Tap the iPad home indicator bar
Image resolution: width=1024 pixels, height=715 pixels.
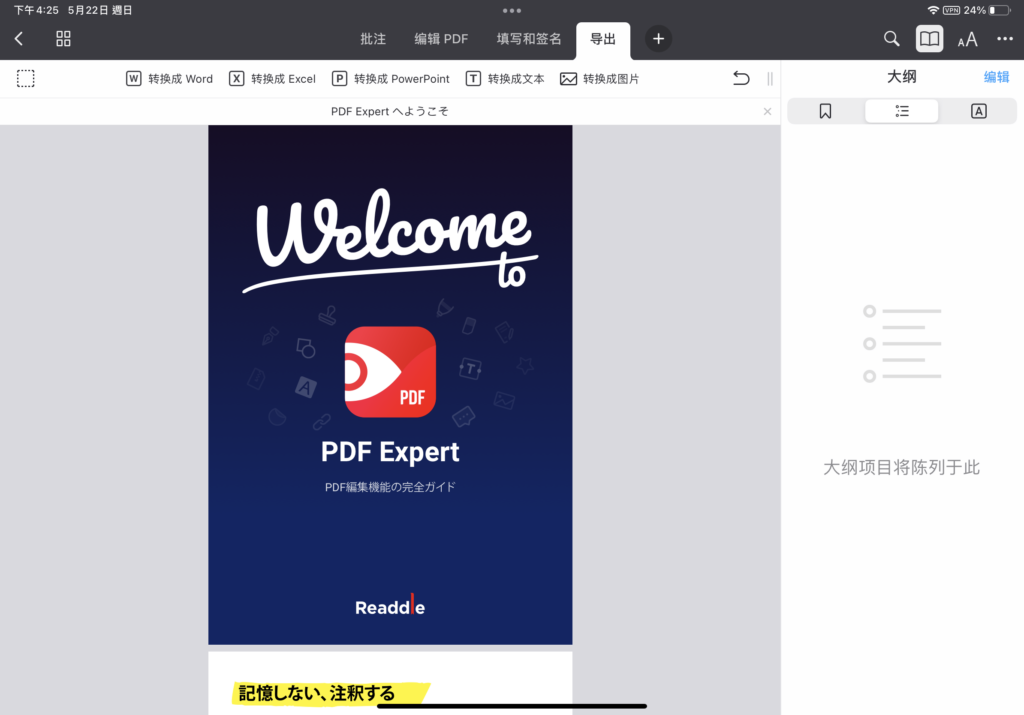point(512,706)
